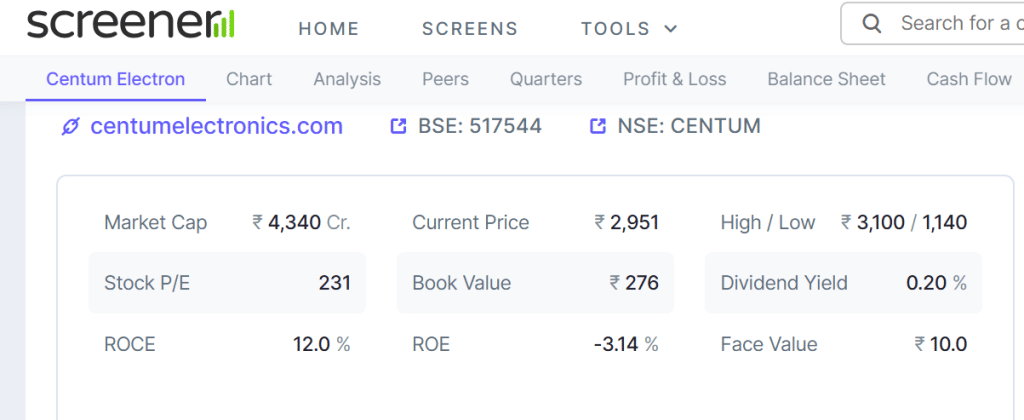Open the centumelectronics.com link
This screenshot has width=1024, height=420.
216,126
